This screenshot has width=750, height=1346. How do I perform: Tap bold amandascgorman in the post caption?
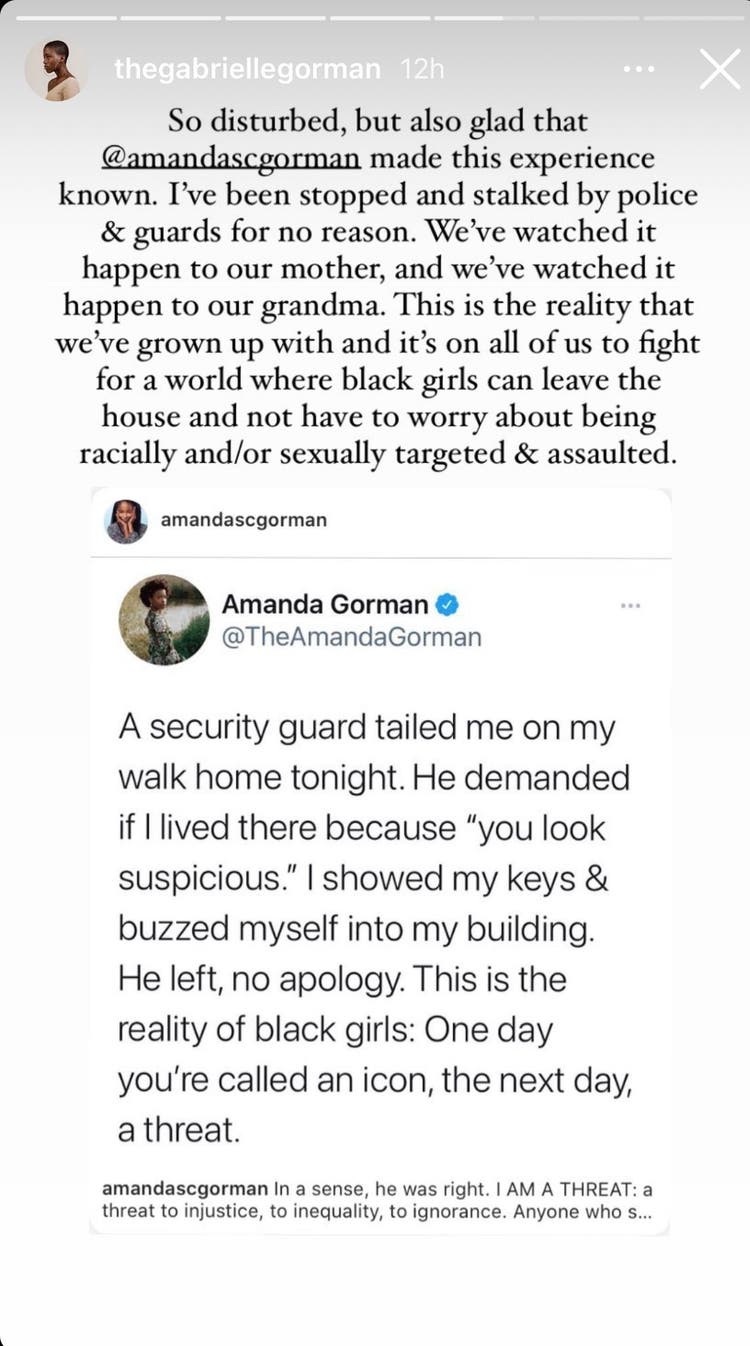coord(184,1189)
